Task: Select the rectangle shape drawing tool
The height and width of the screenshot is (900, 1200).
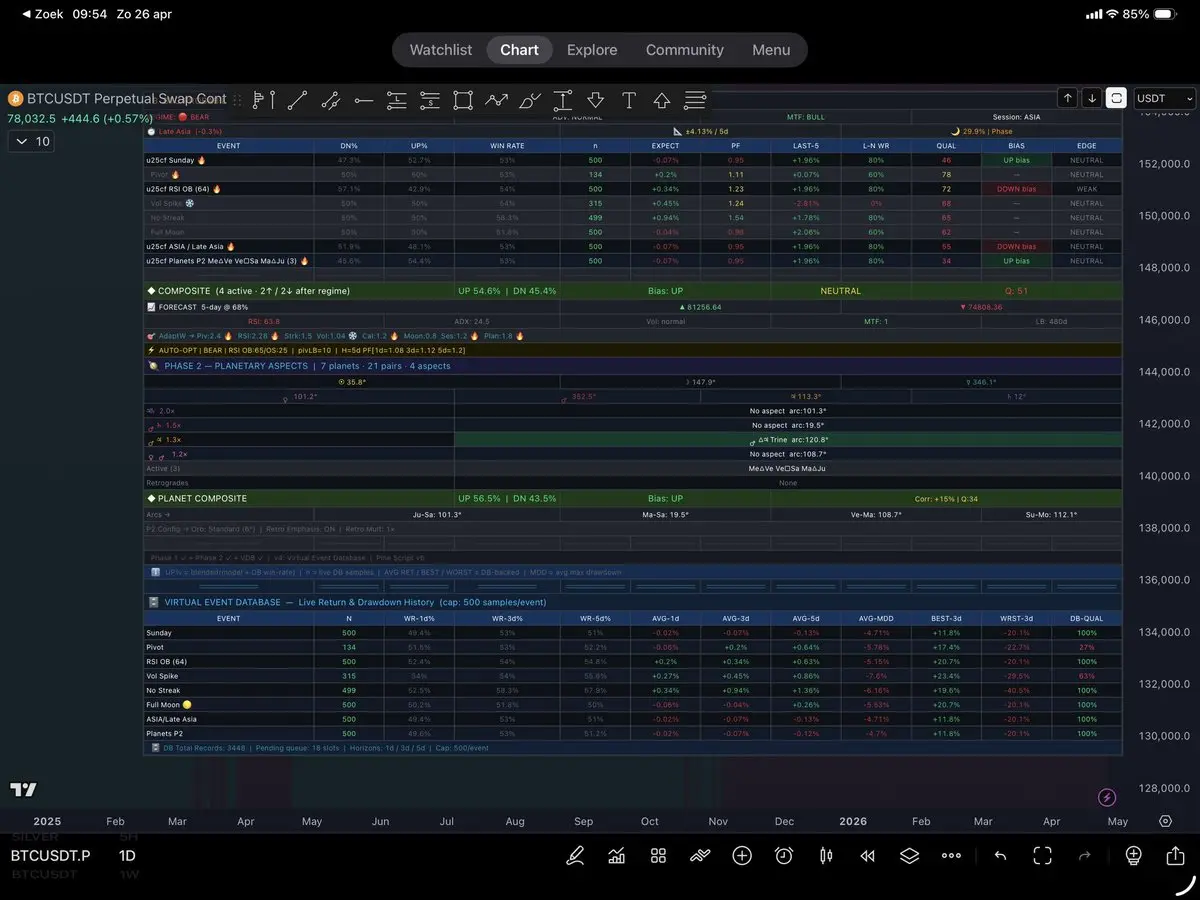Action: click(462, 100)
